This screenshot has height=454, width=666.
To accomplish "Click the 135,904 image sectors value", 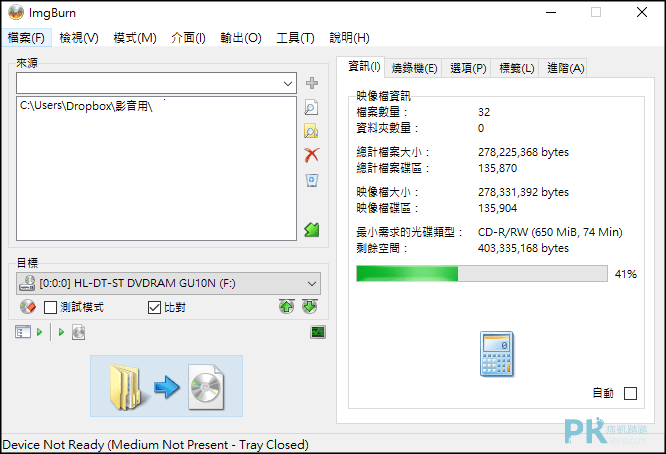I will (x=497, y=208).
